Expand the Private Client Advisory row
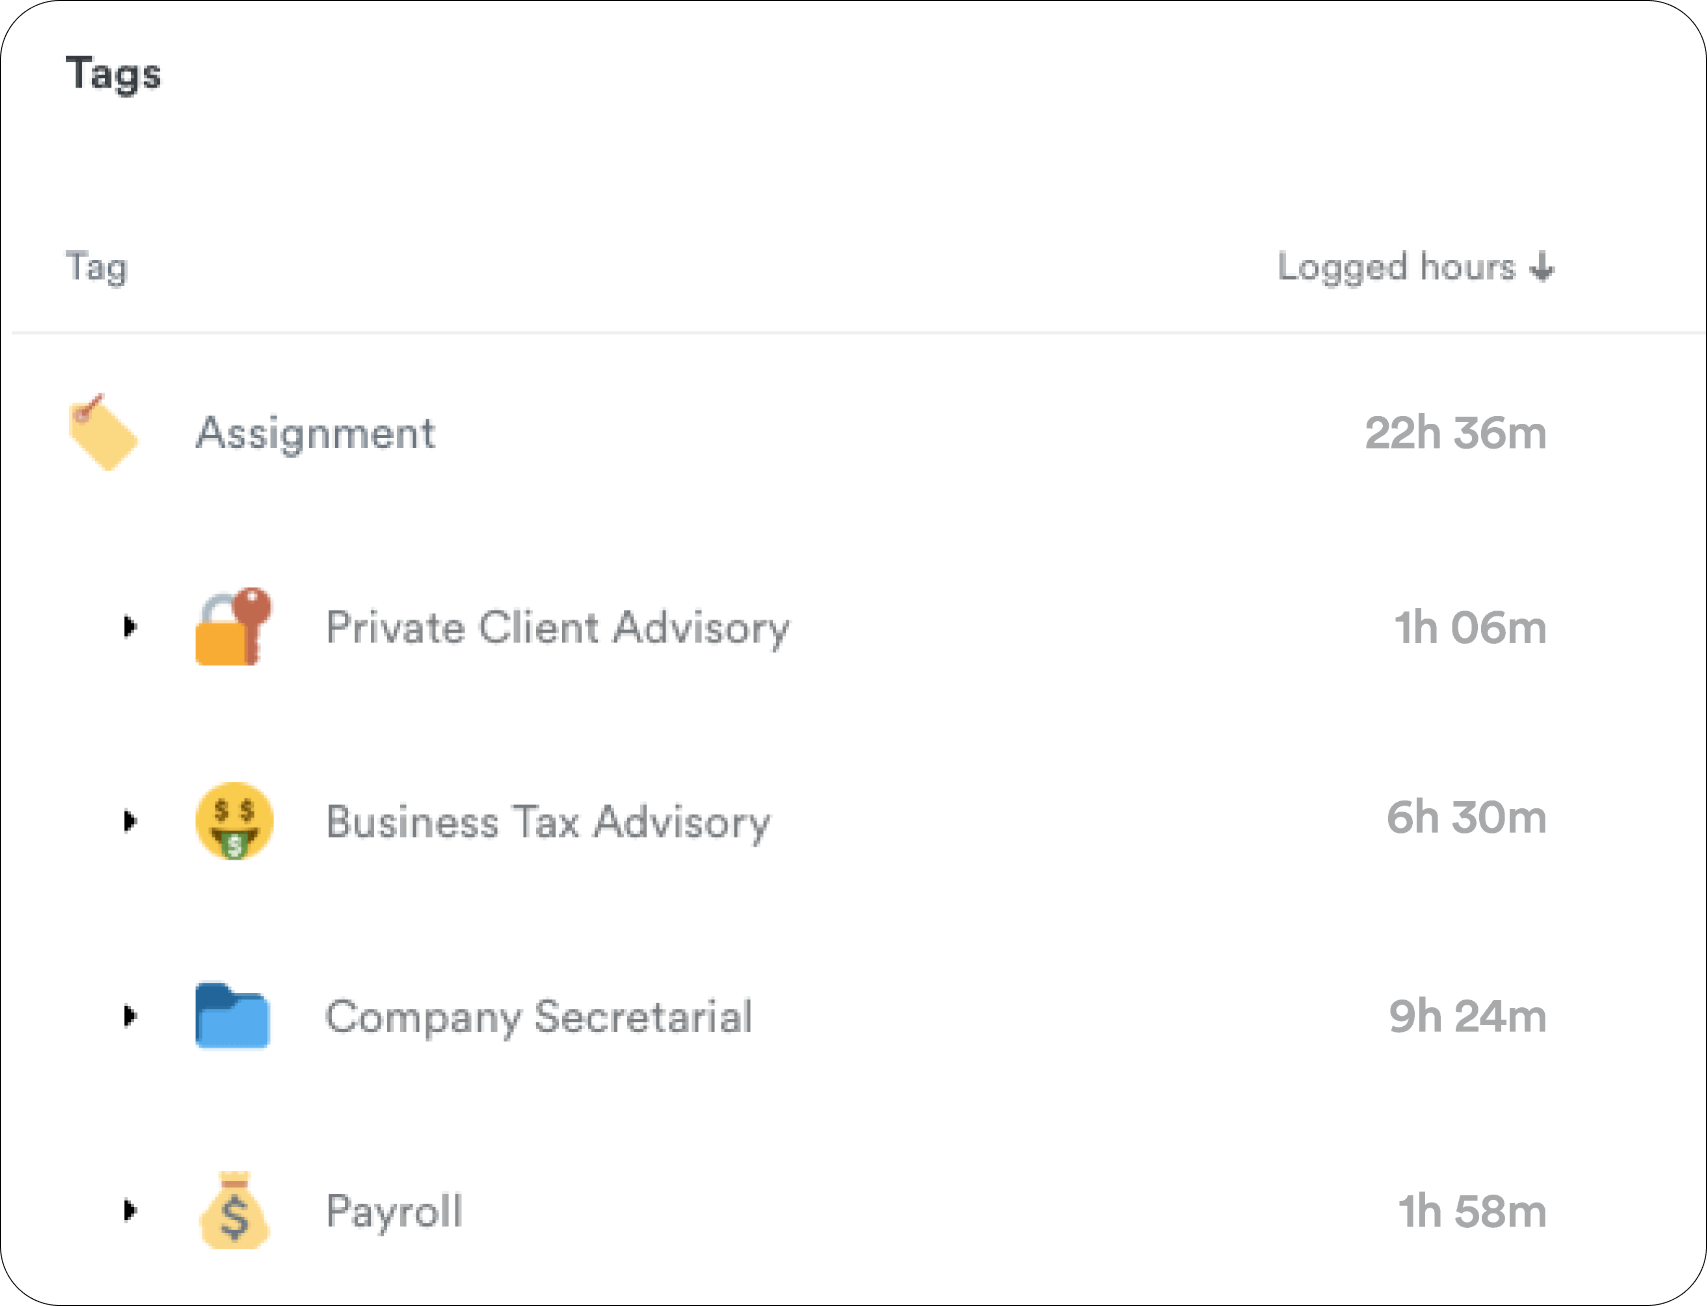This screenshot has height=1306, width=1707. click(129, 627)
